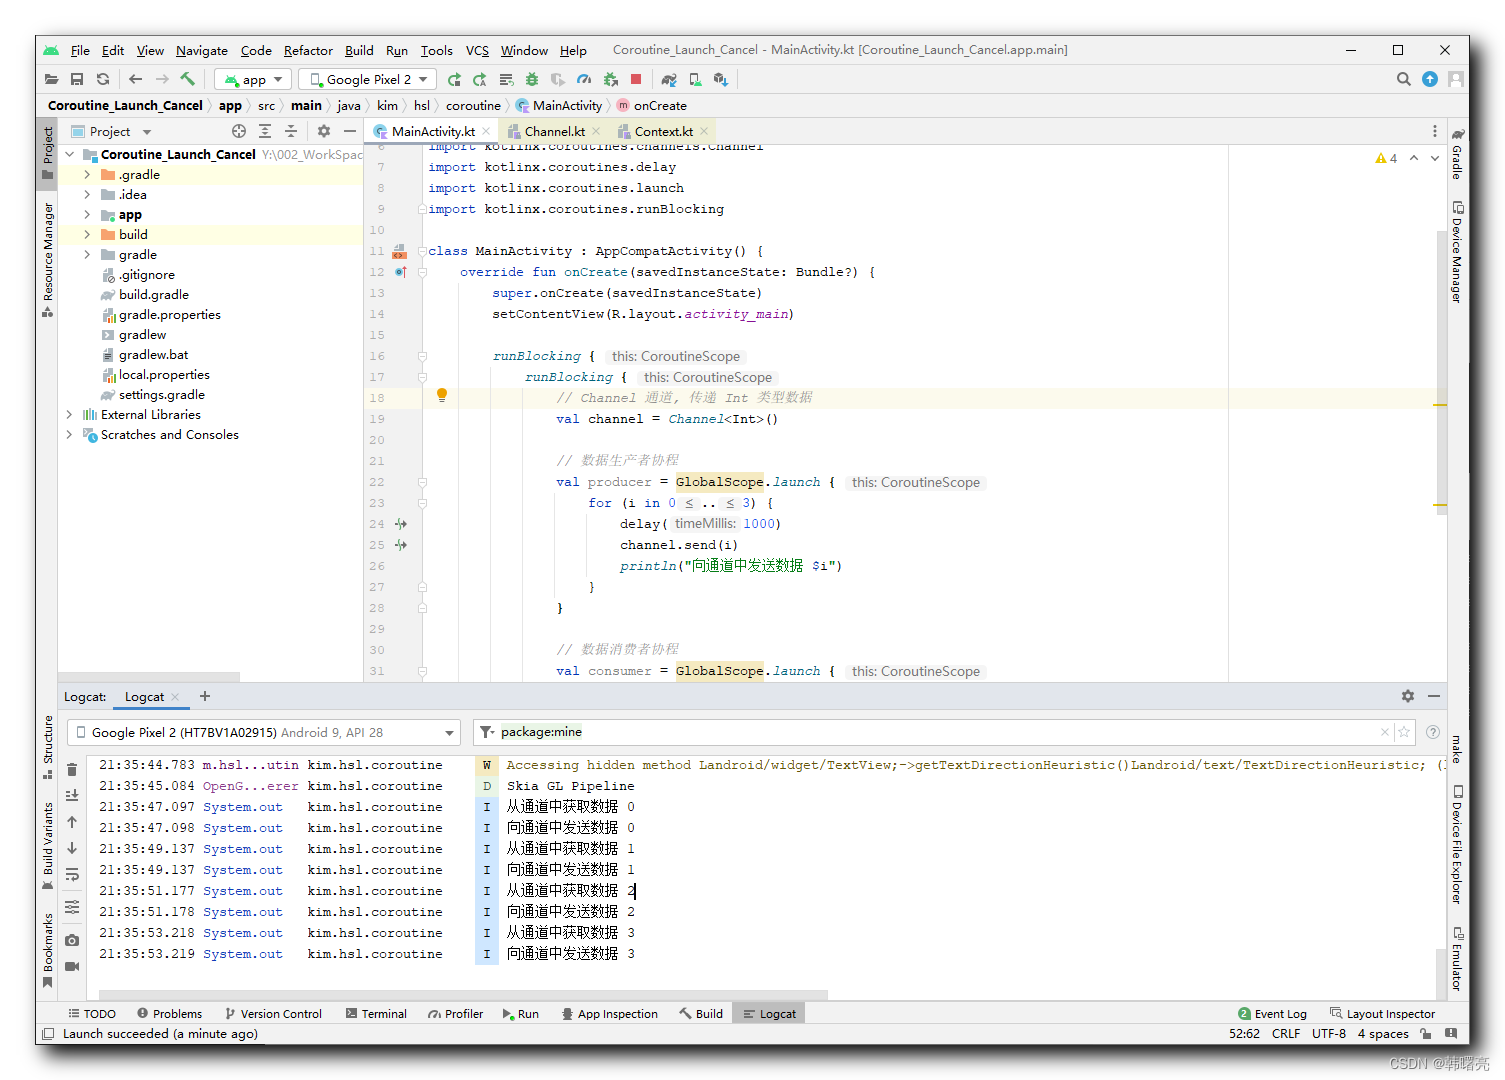Clear Logcat with trash icon
The image size is (1505, 1080).
[72, 769]
